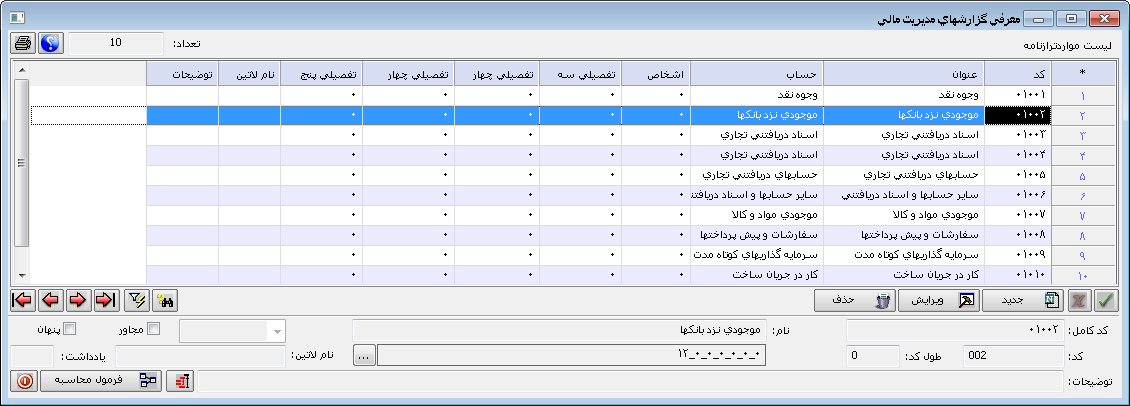The height and width of the screenshot is (406, 1130).
Task: Go to last record with red arrow-bar button
Action: click(x=105, y=300)
